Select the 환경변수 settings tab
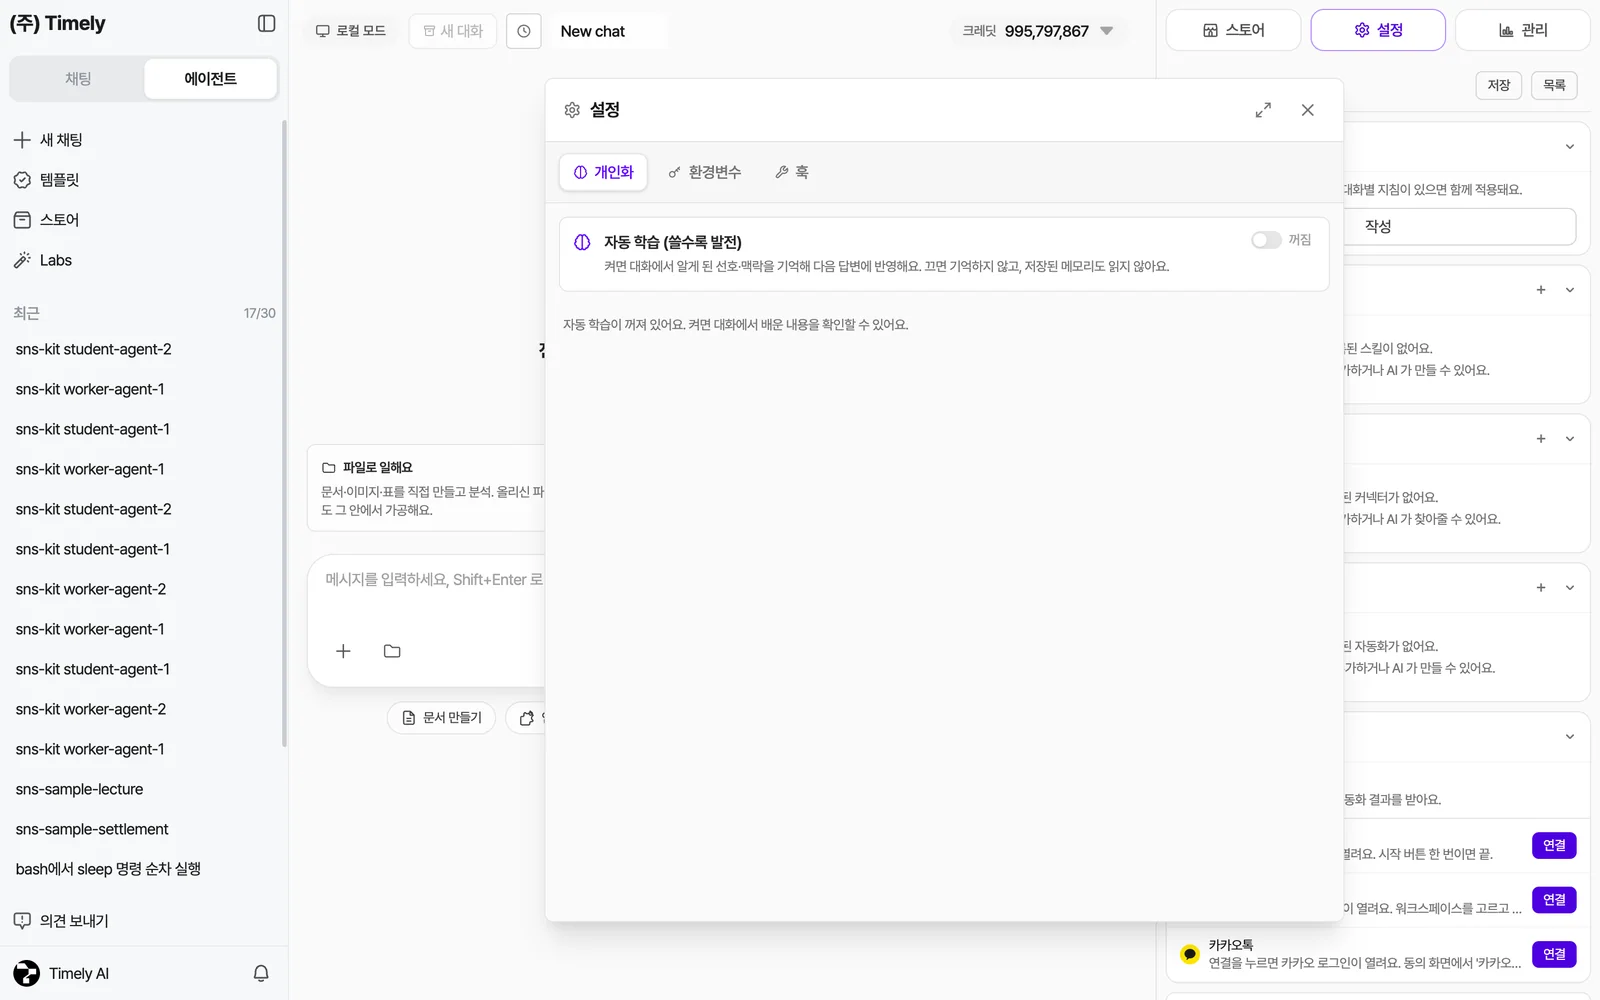 click(705, 172)
